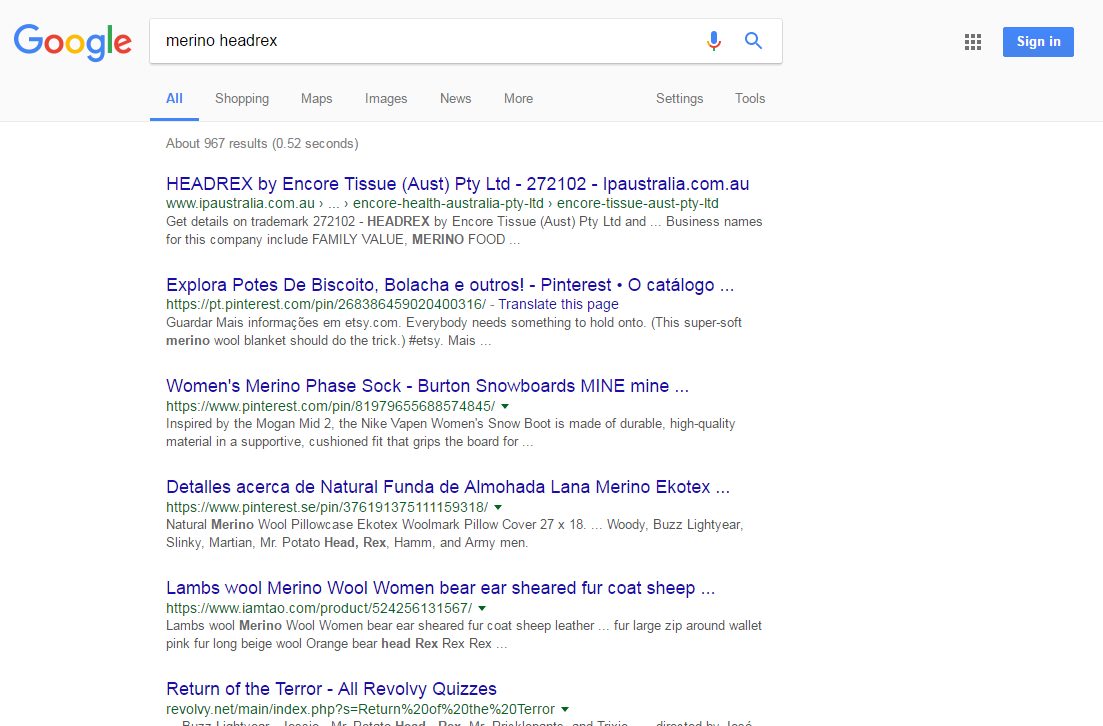The height and width of the screenshot is (726, 1103).
Task: Open Lambs wool Merino Wool Women result
Action: 440,587
